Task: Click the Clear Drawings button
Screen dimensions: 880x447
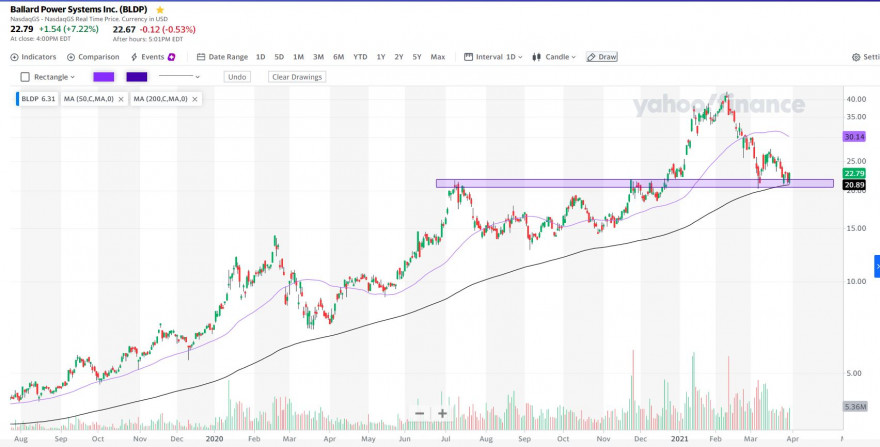Action: click(x=297, y=77)
